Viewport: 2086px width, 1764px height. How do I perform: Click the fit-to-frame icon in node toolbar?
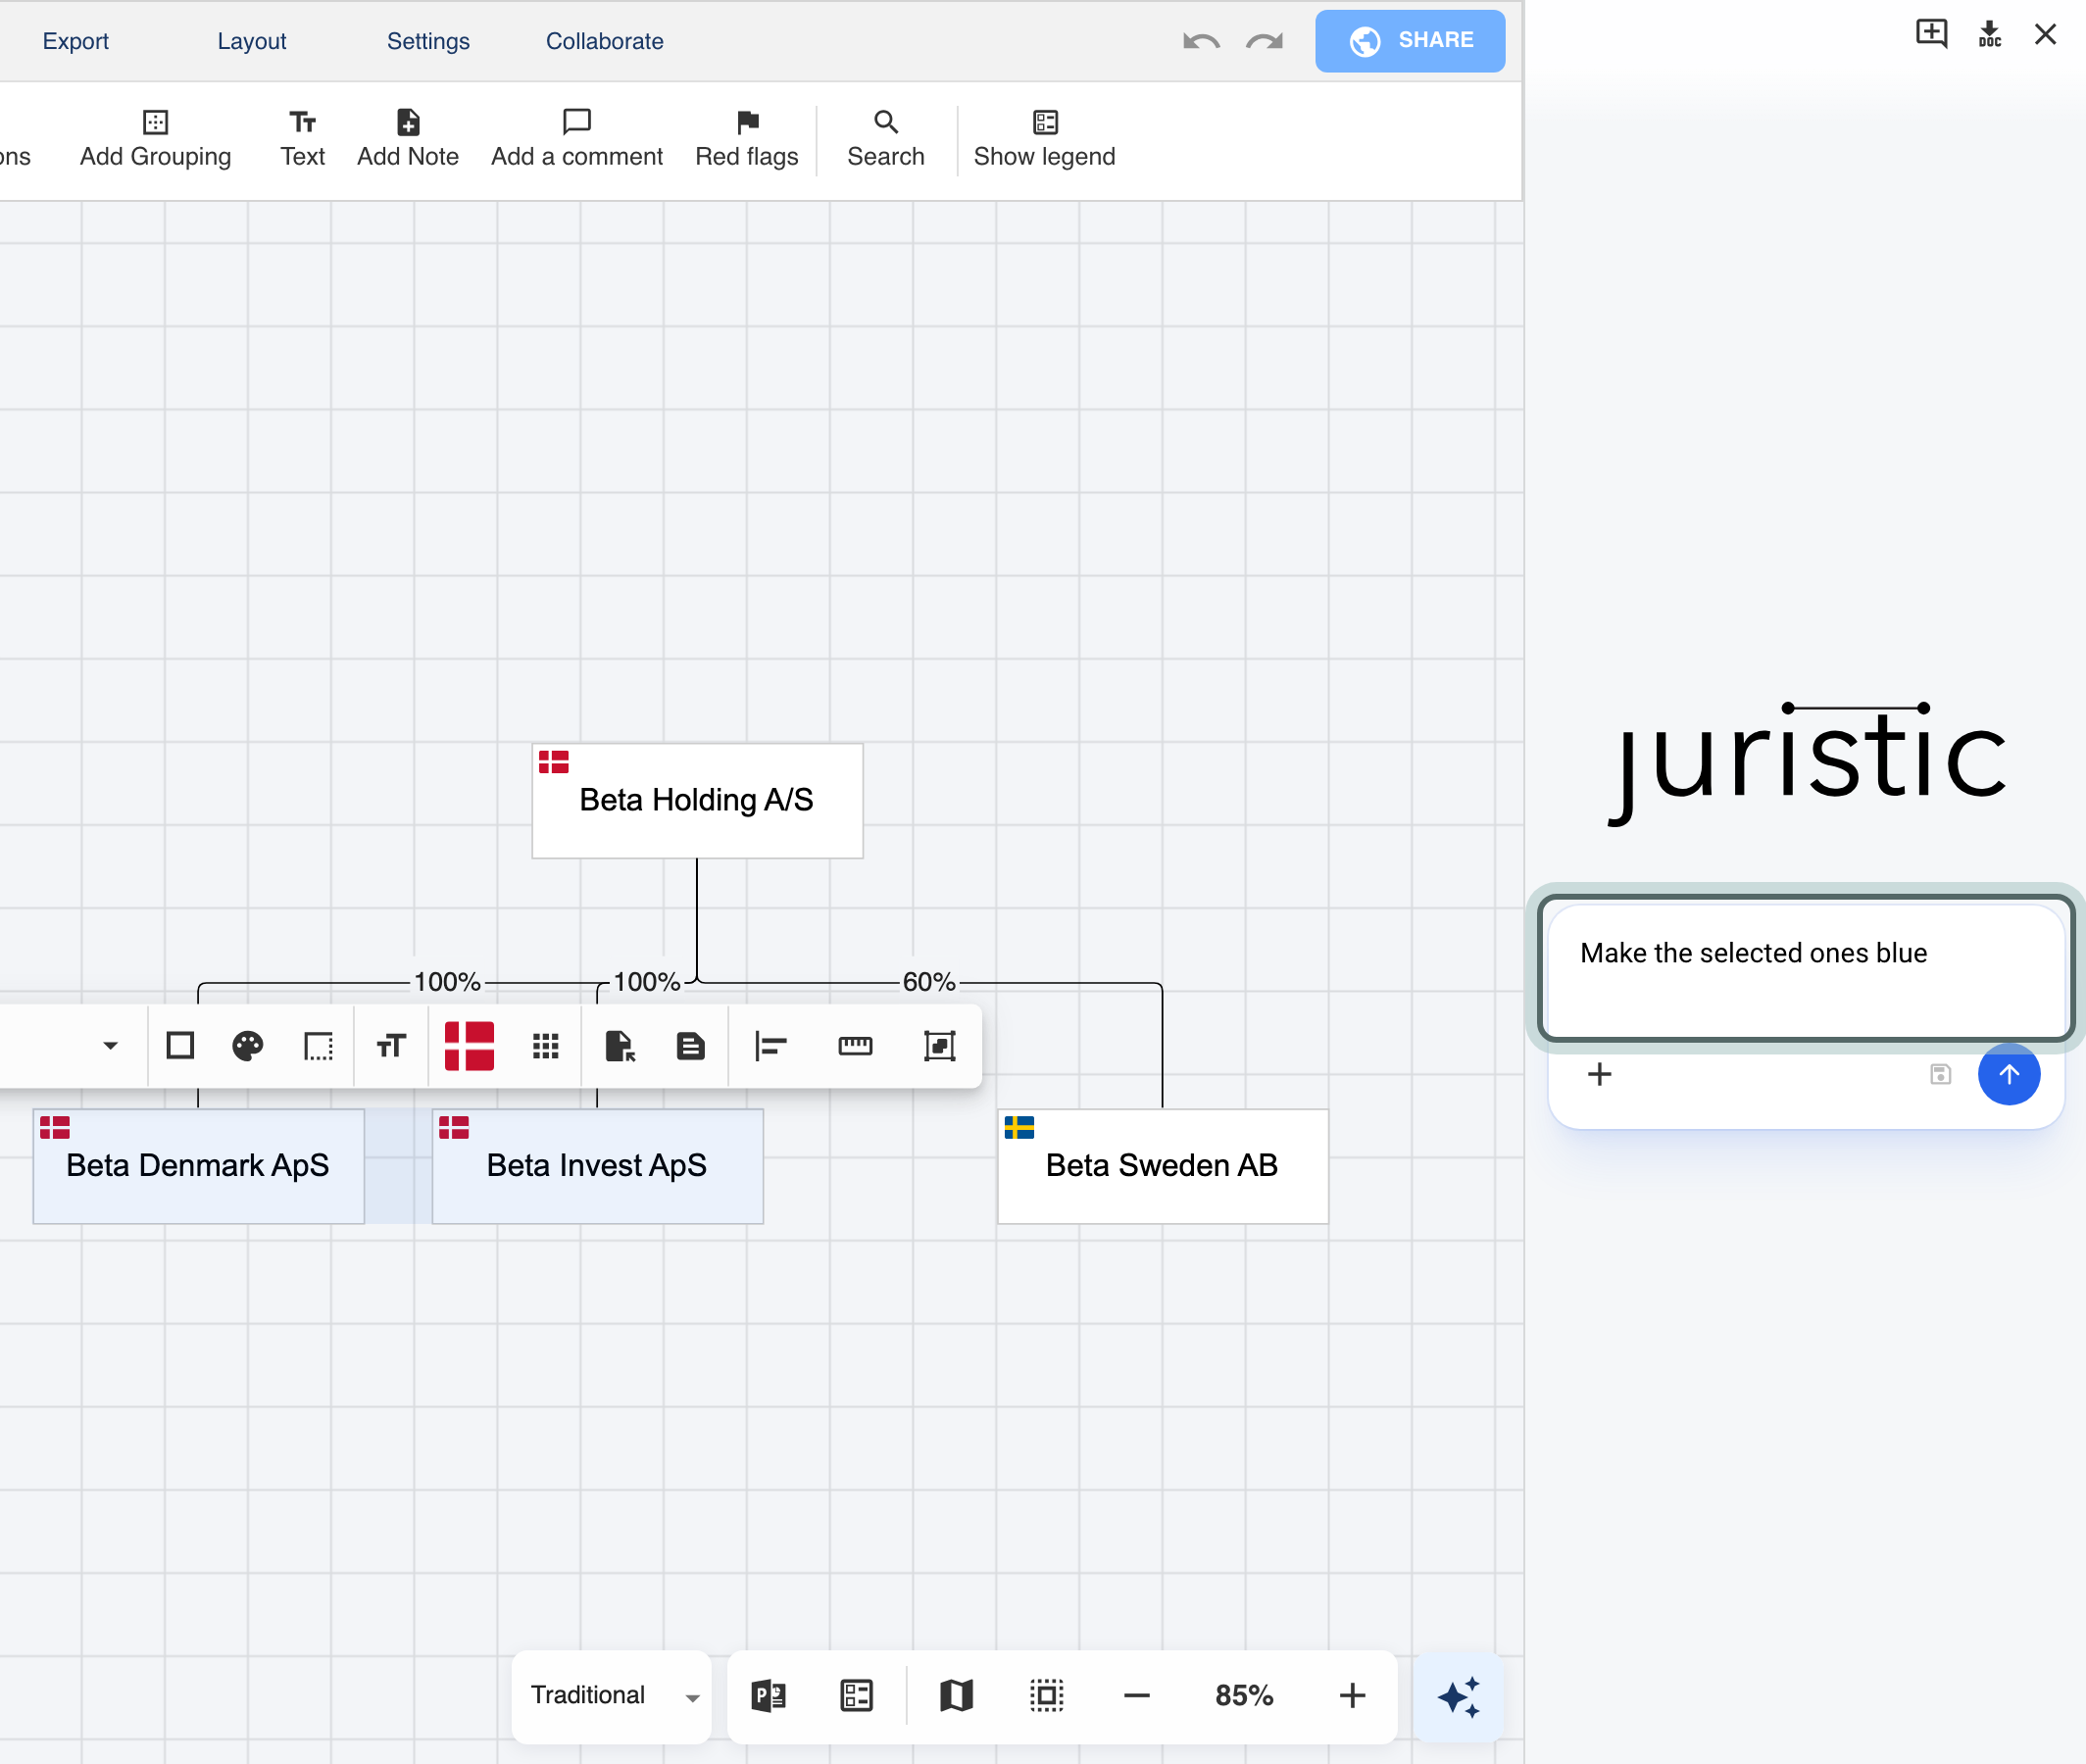click(940, 1046)
